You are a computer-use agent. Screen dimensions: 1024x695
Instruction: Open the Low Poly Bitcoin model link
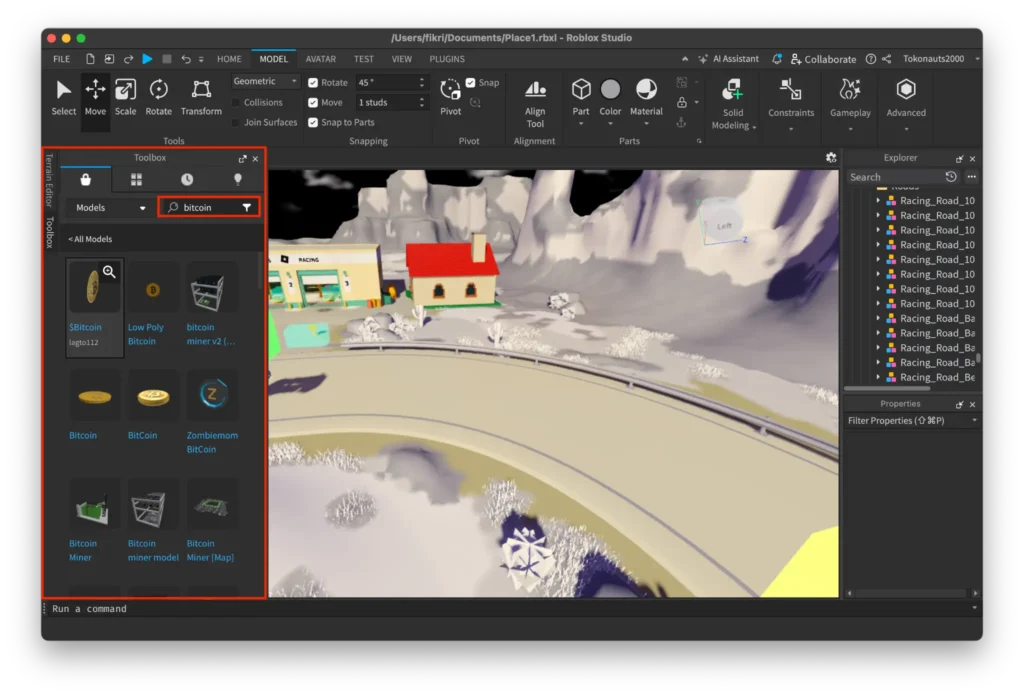146,334
